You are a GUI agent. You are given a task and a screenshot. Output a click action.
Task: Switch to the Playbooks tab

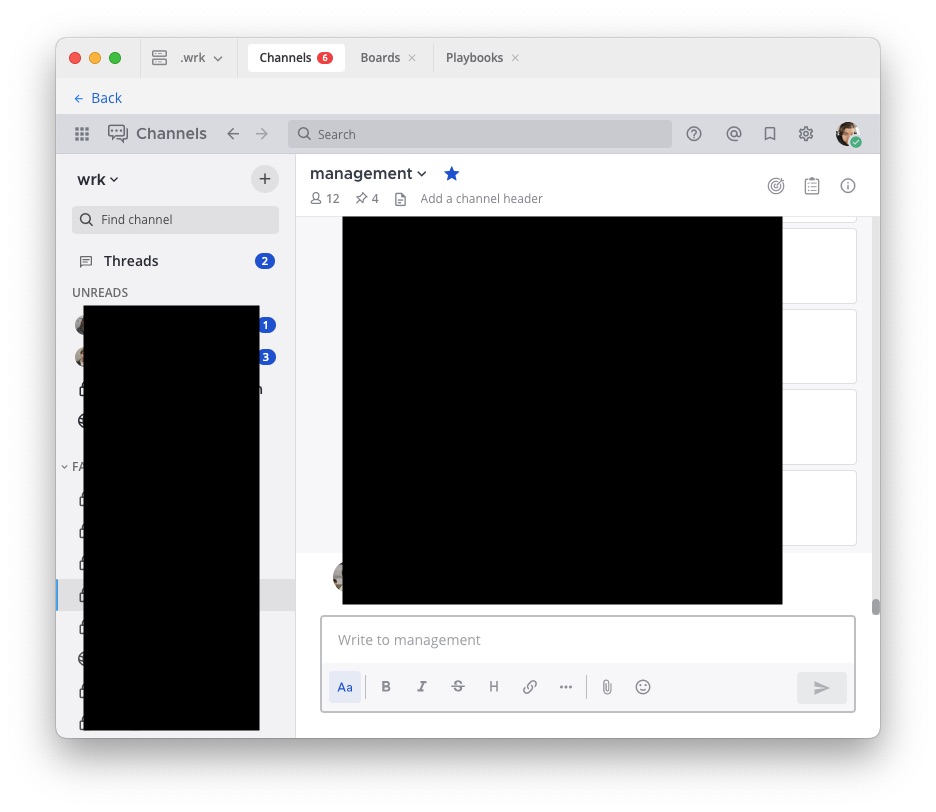click(x=475, y=57)
